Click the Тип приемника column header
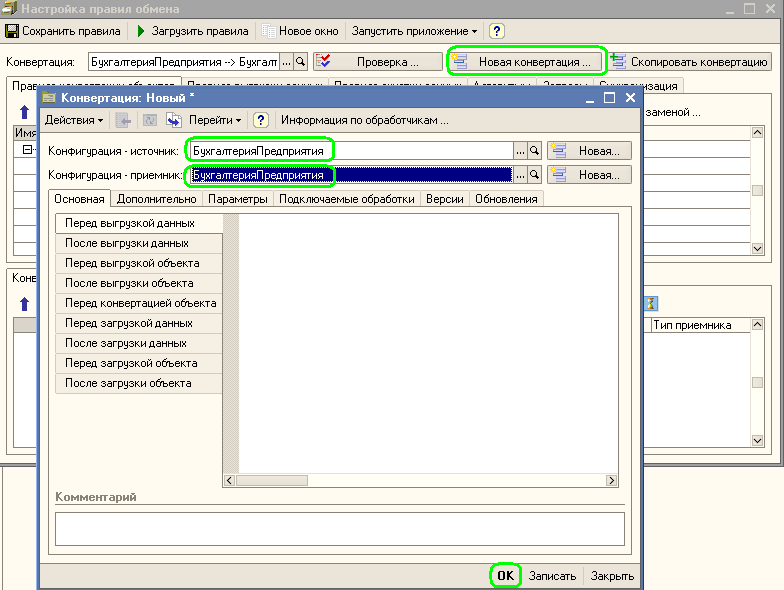Screen dimensions: 784x590 tap(700, 325)
